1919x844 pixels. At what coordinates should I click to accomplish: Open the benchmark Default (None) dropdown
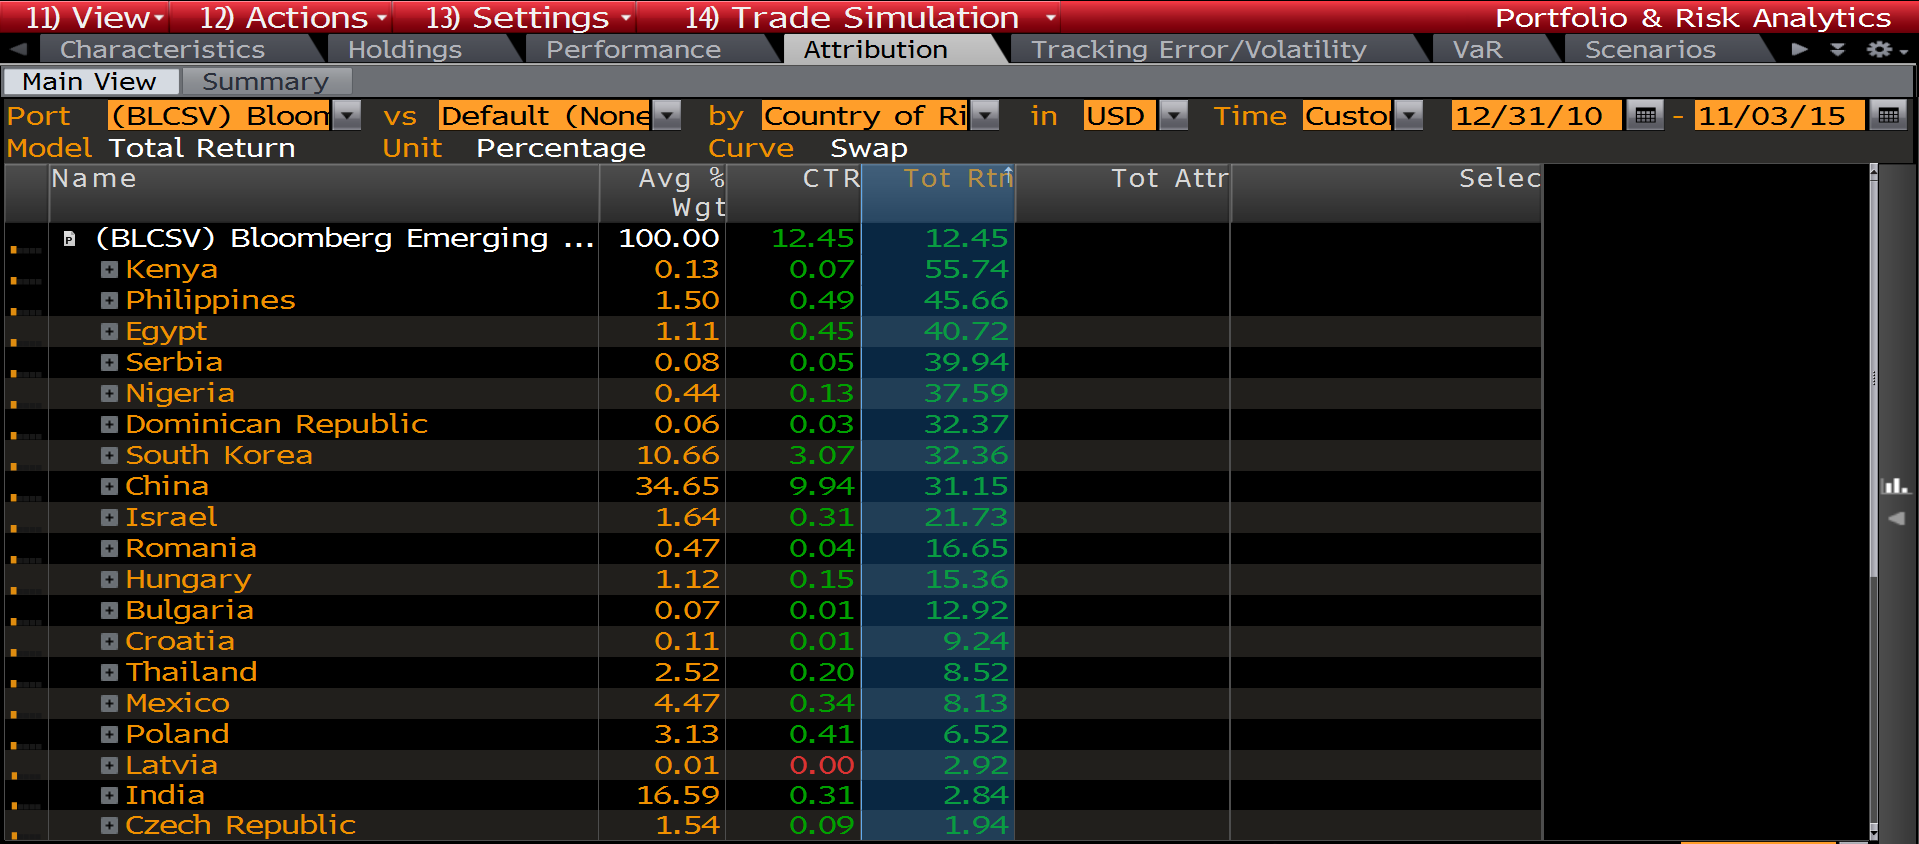666,116
